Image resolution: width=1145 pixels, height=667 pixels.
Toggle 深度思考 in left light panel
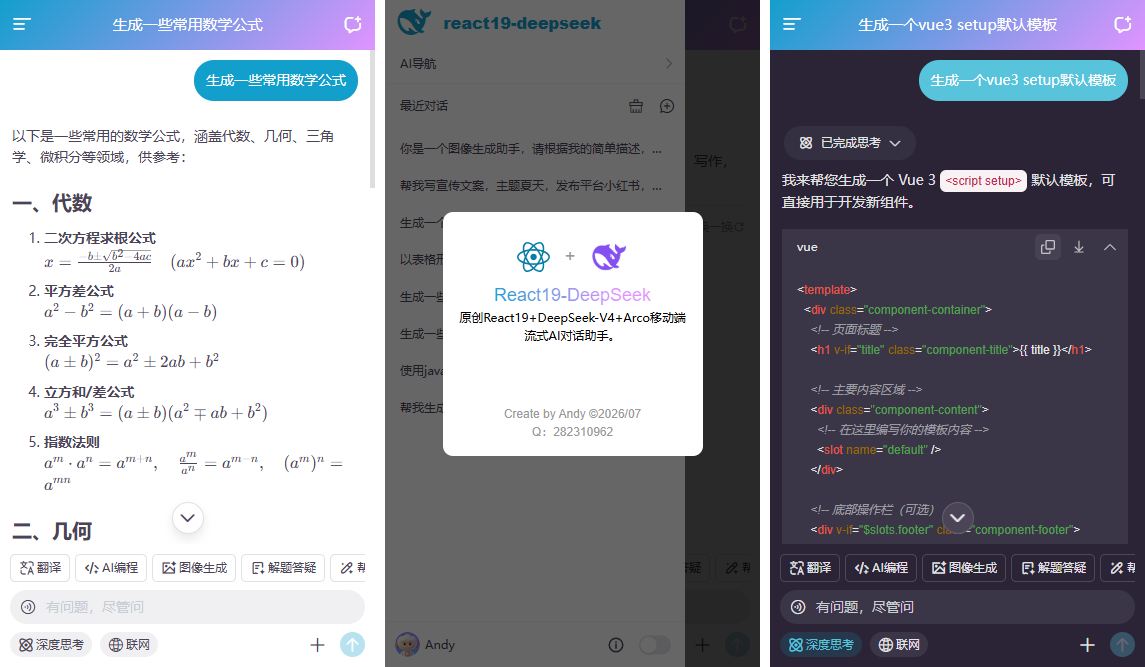coord(51,644)
